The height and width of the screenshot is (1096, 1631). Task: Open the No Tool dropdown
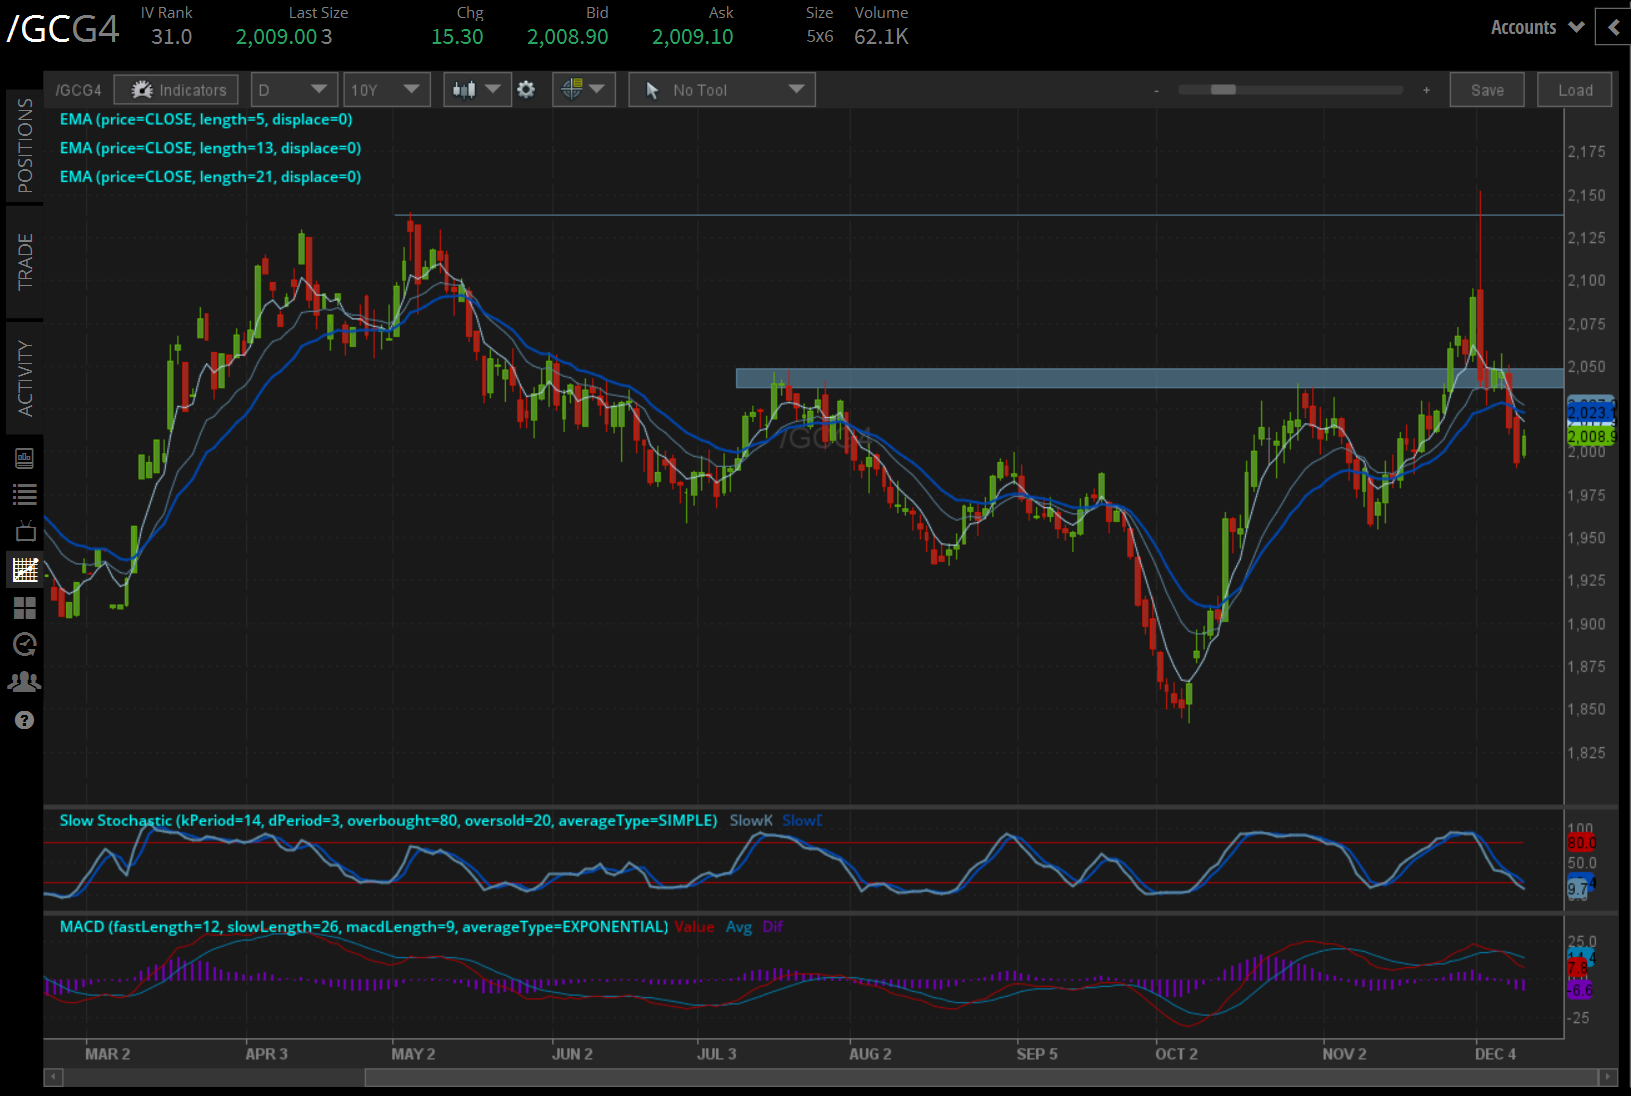721,89
